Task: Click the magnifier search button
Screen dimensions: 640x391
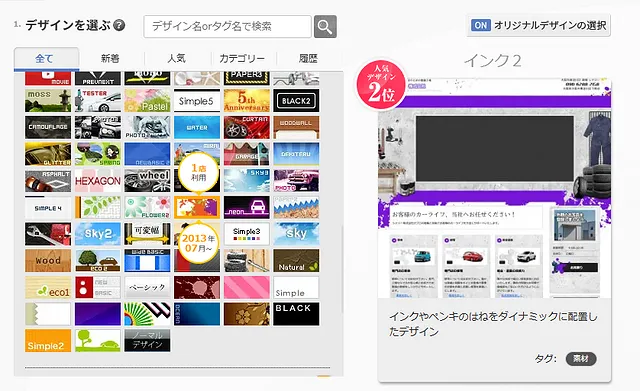Action: [x=325, y=27]
